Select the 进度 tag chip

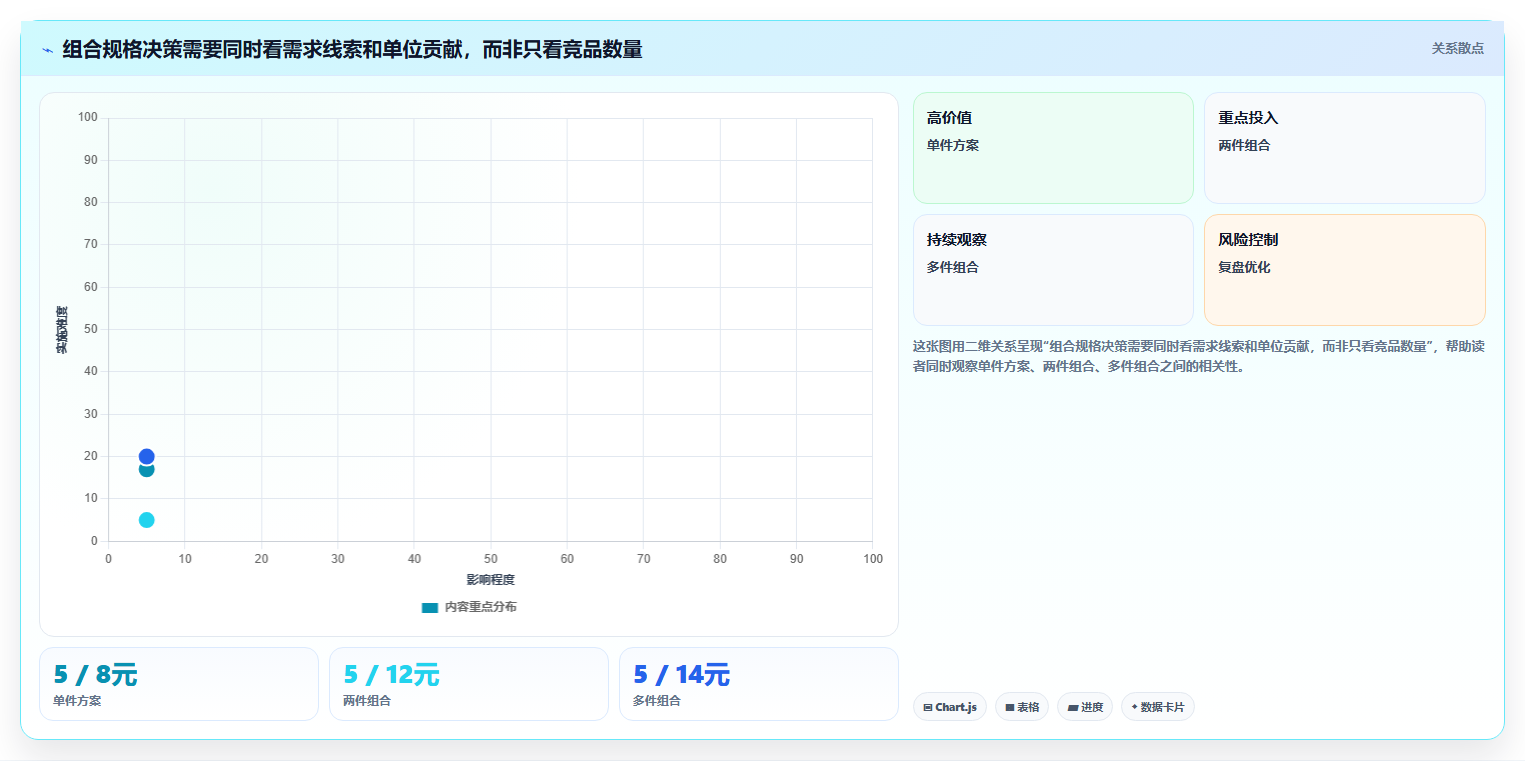click(x=1085, y=707)
